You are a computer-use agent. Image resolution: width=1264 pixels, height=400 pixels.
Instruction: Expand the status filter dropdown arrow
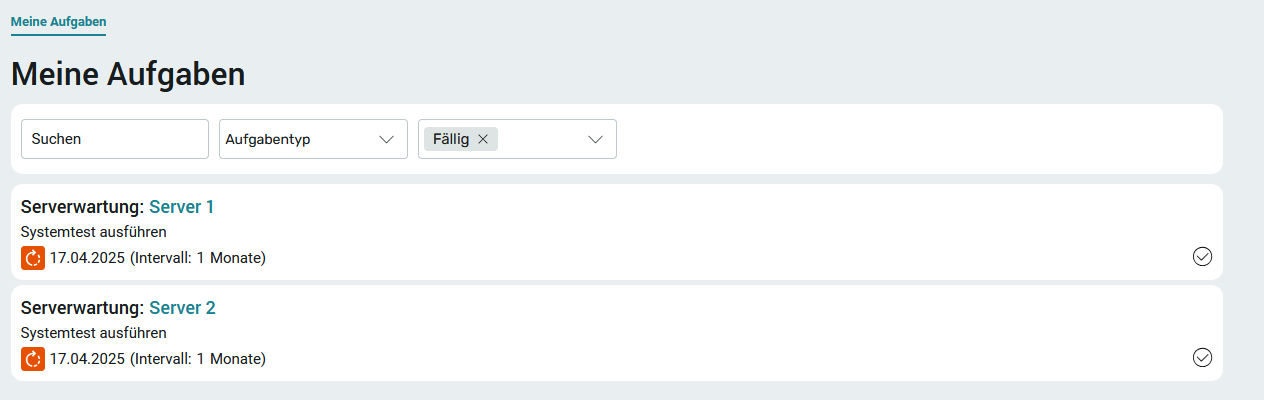tap(596, 139)
